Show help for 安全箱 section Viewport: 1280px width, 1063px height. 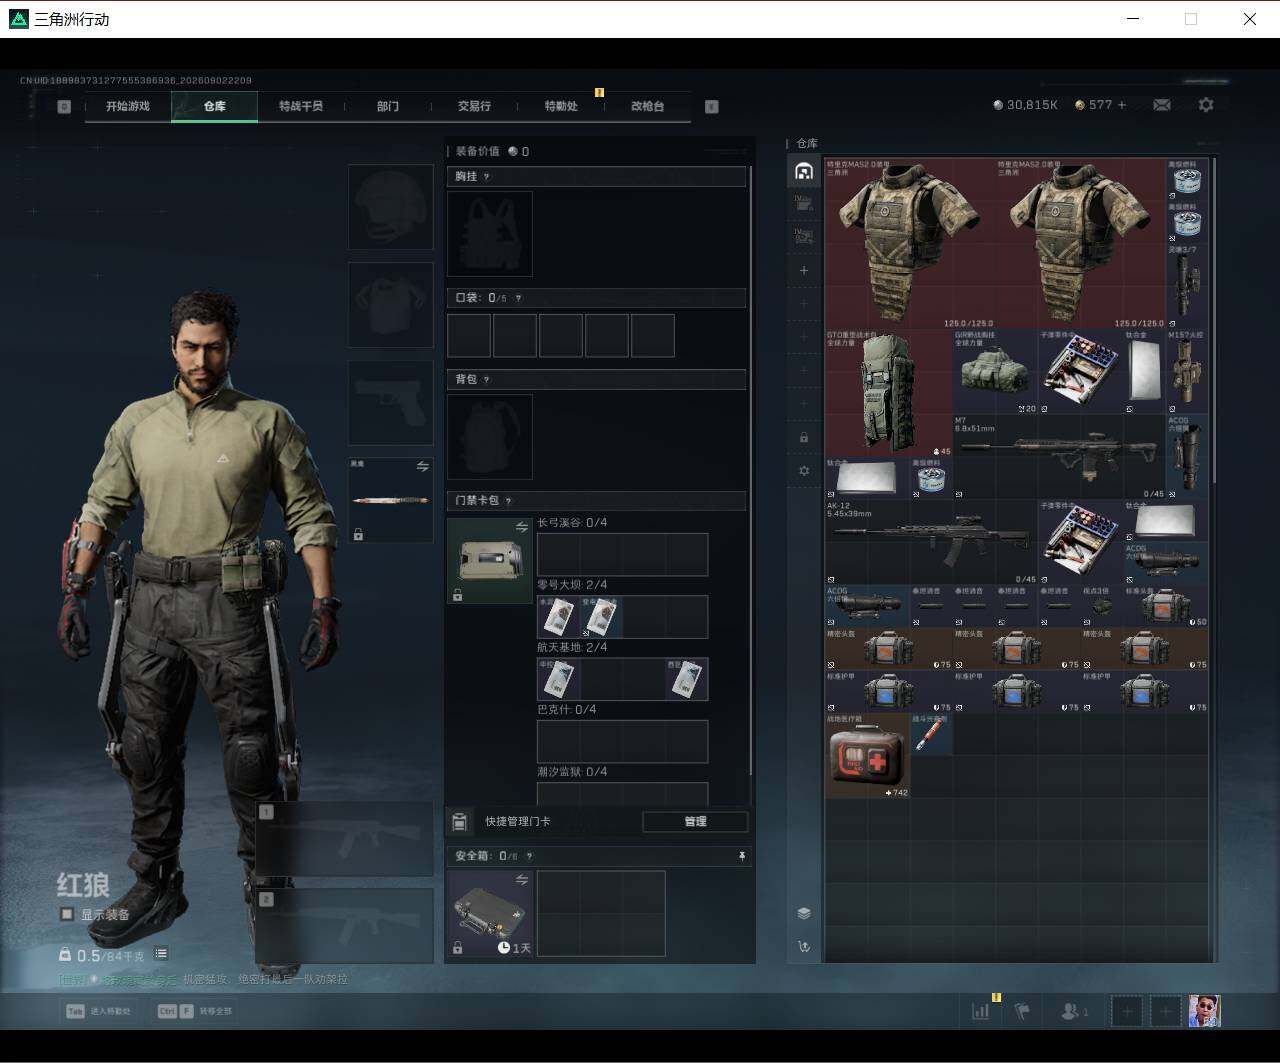pyautogui.click(x=529, y=856)
